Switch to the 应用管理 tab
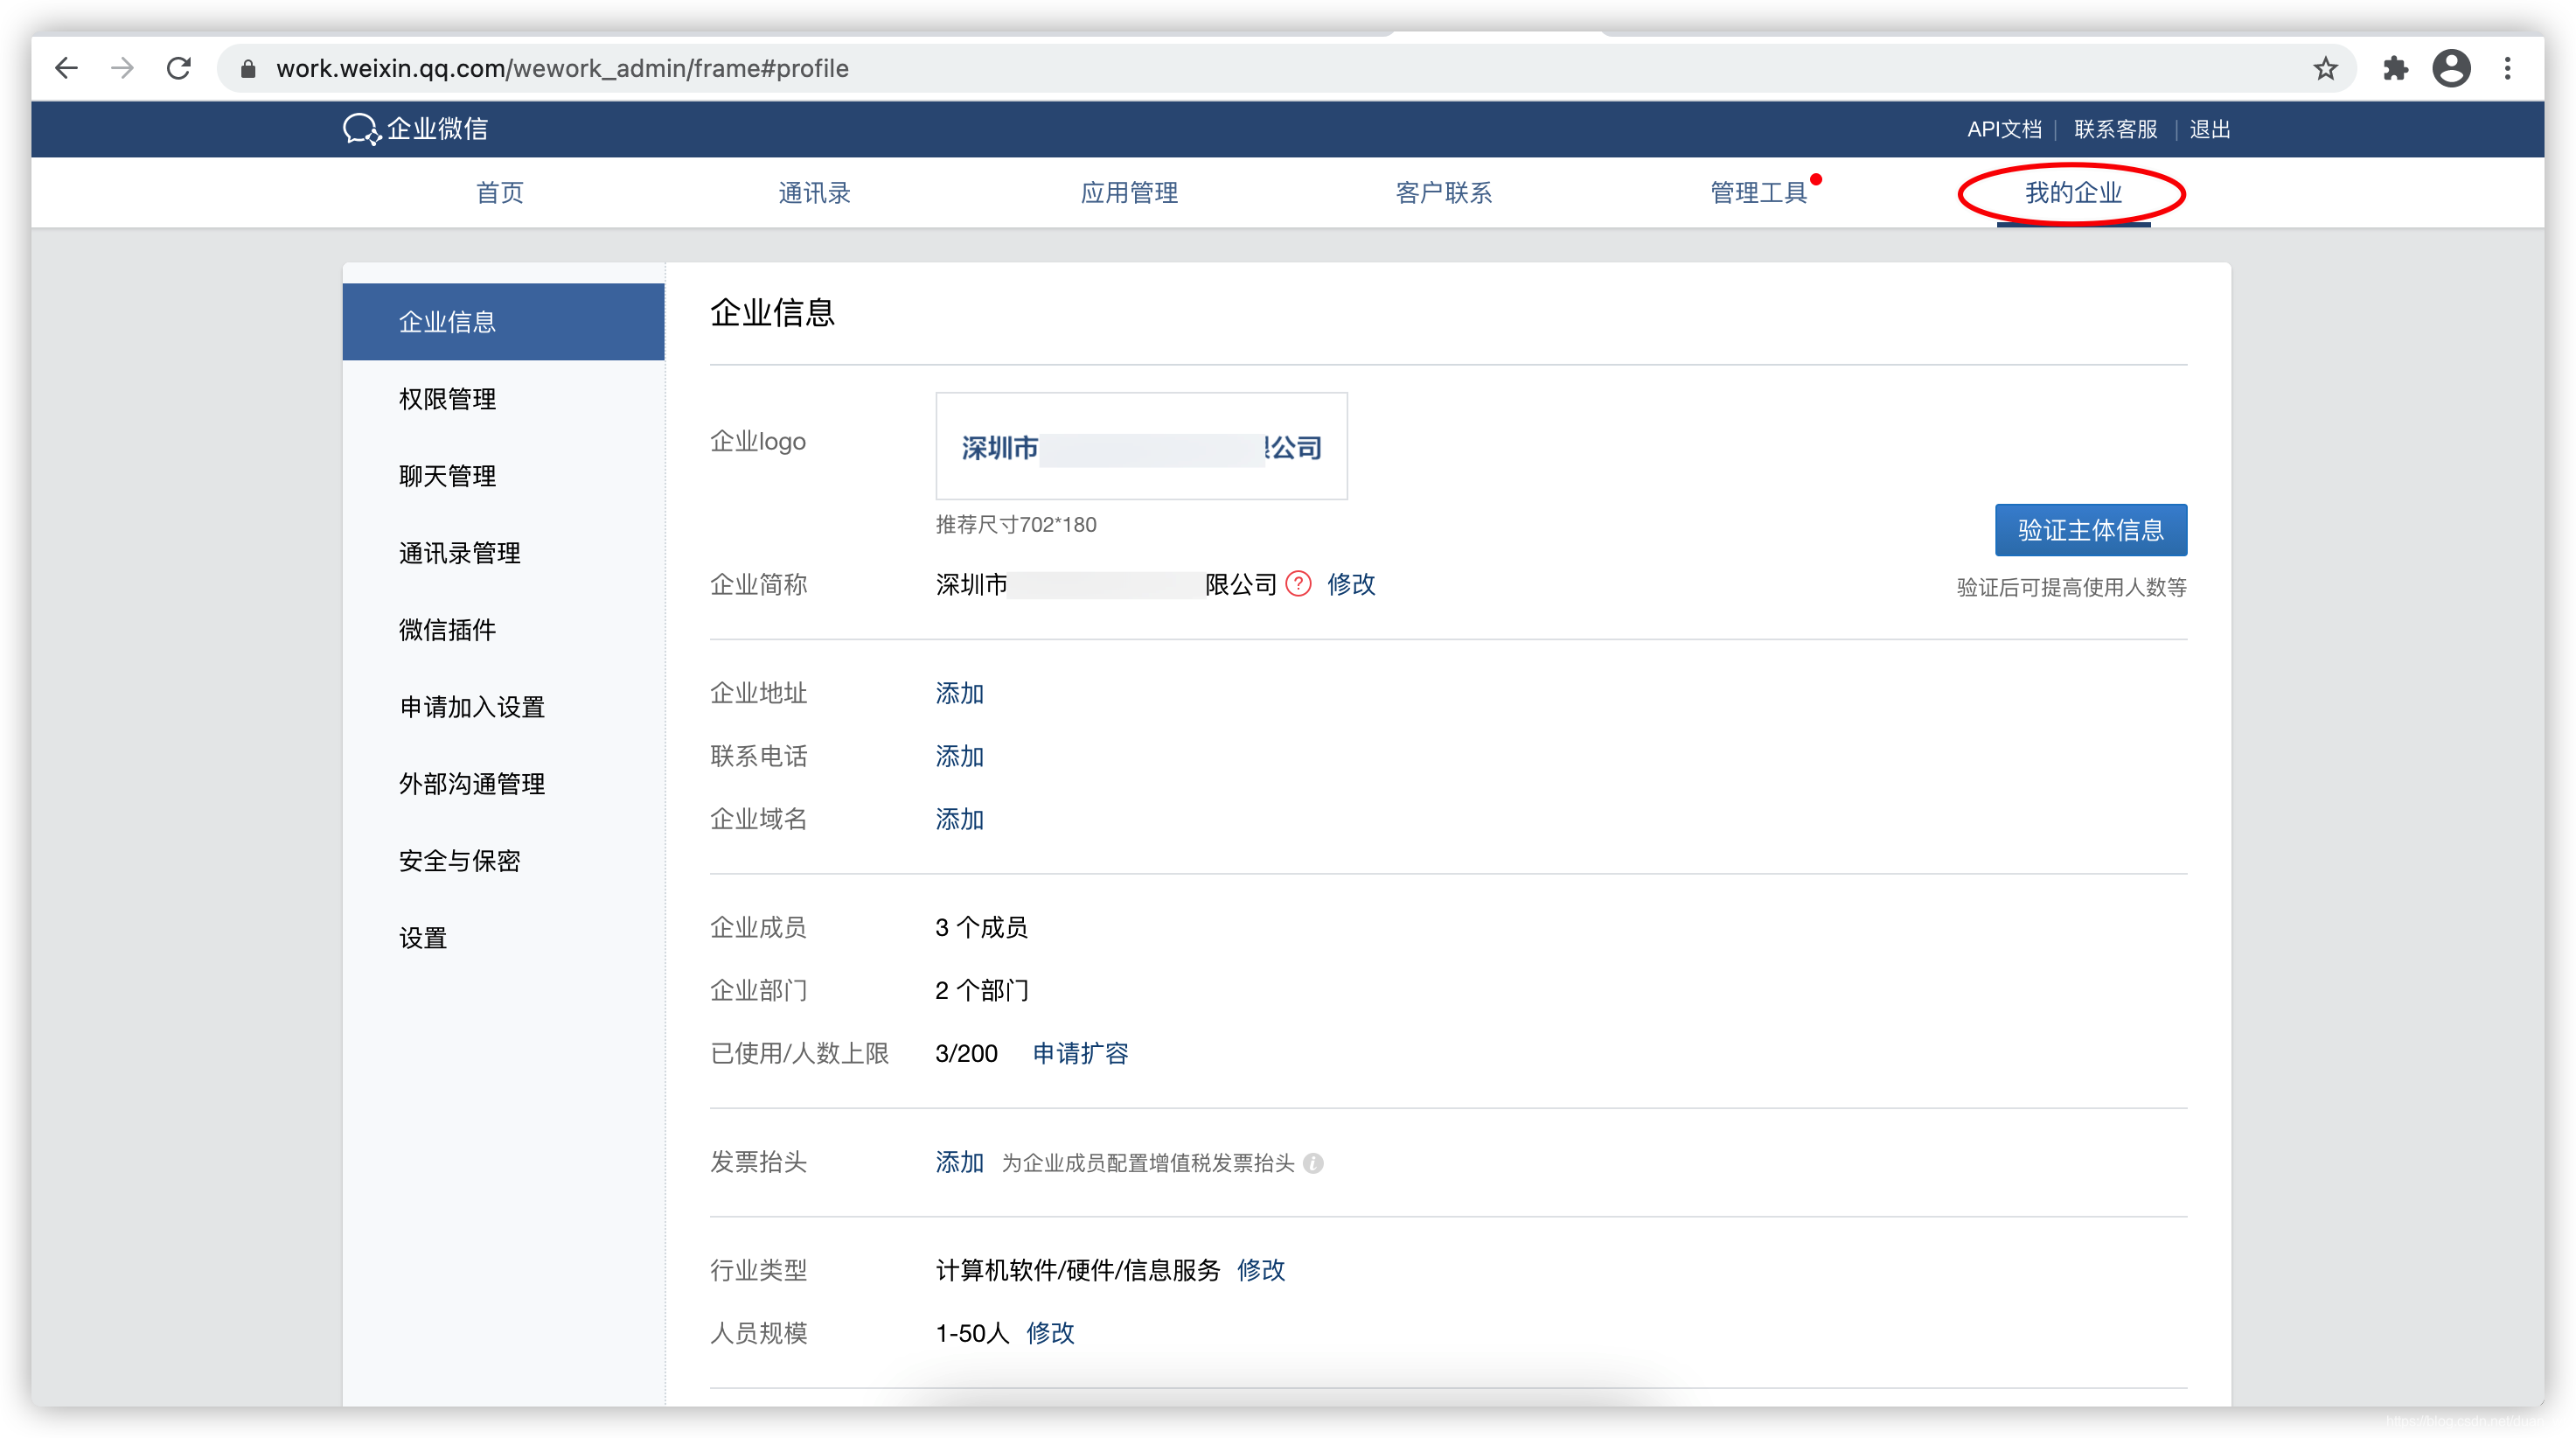 point(1129,192)
